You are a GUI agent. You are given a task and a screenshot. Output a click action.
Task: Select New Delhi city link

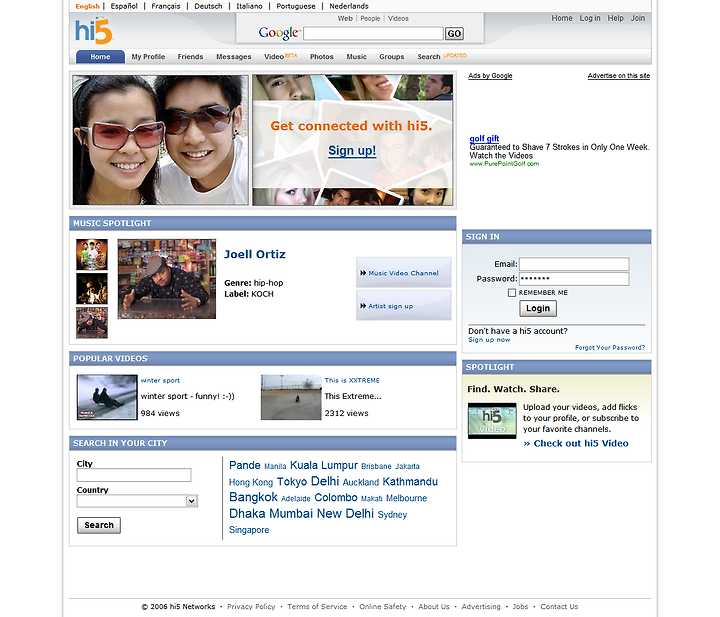345,513
